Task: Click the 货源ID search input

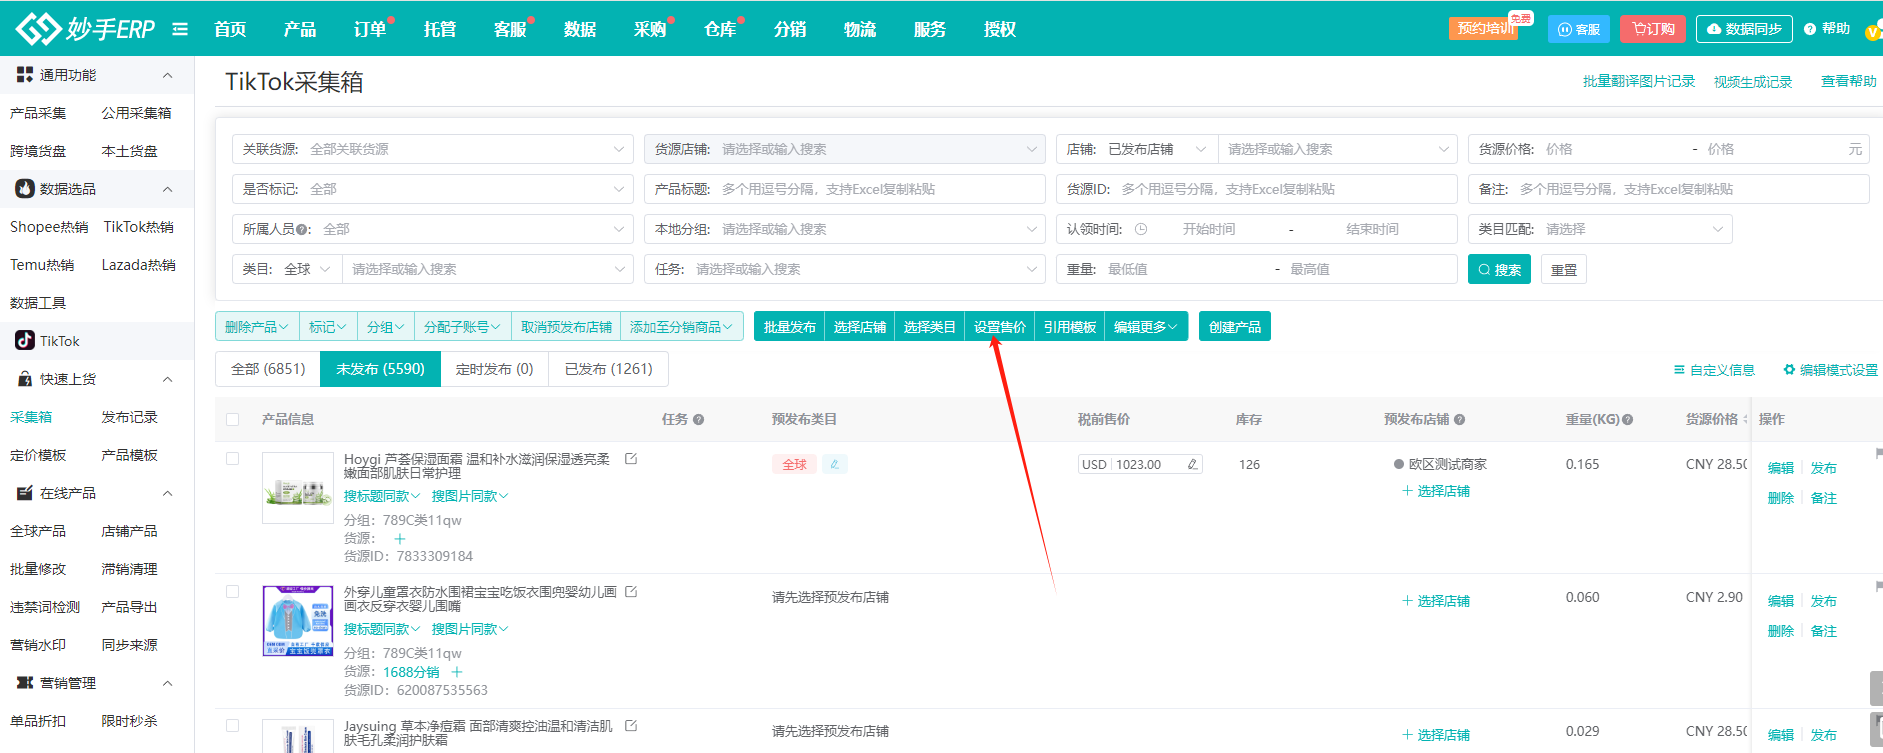Action: [x=1257, y=189]
